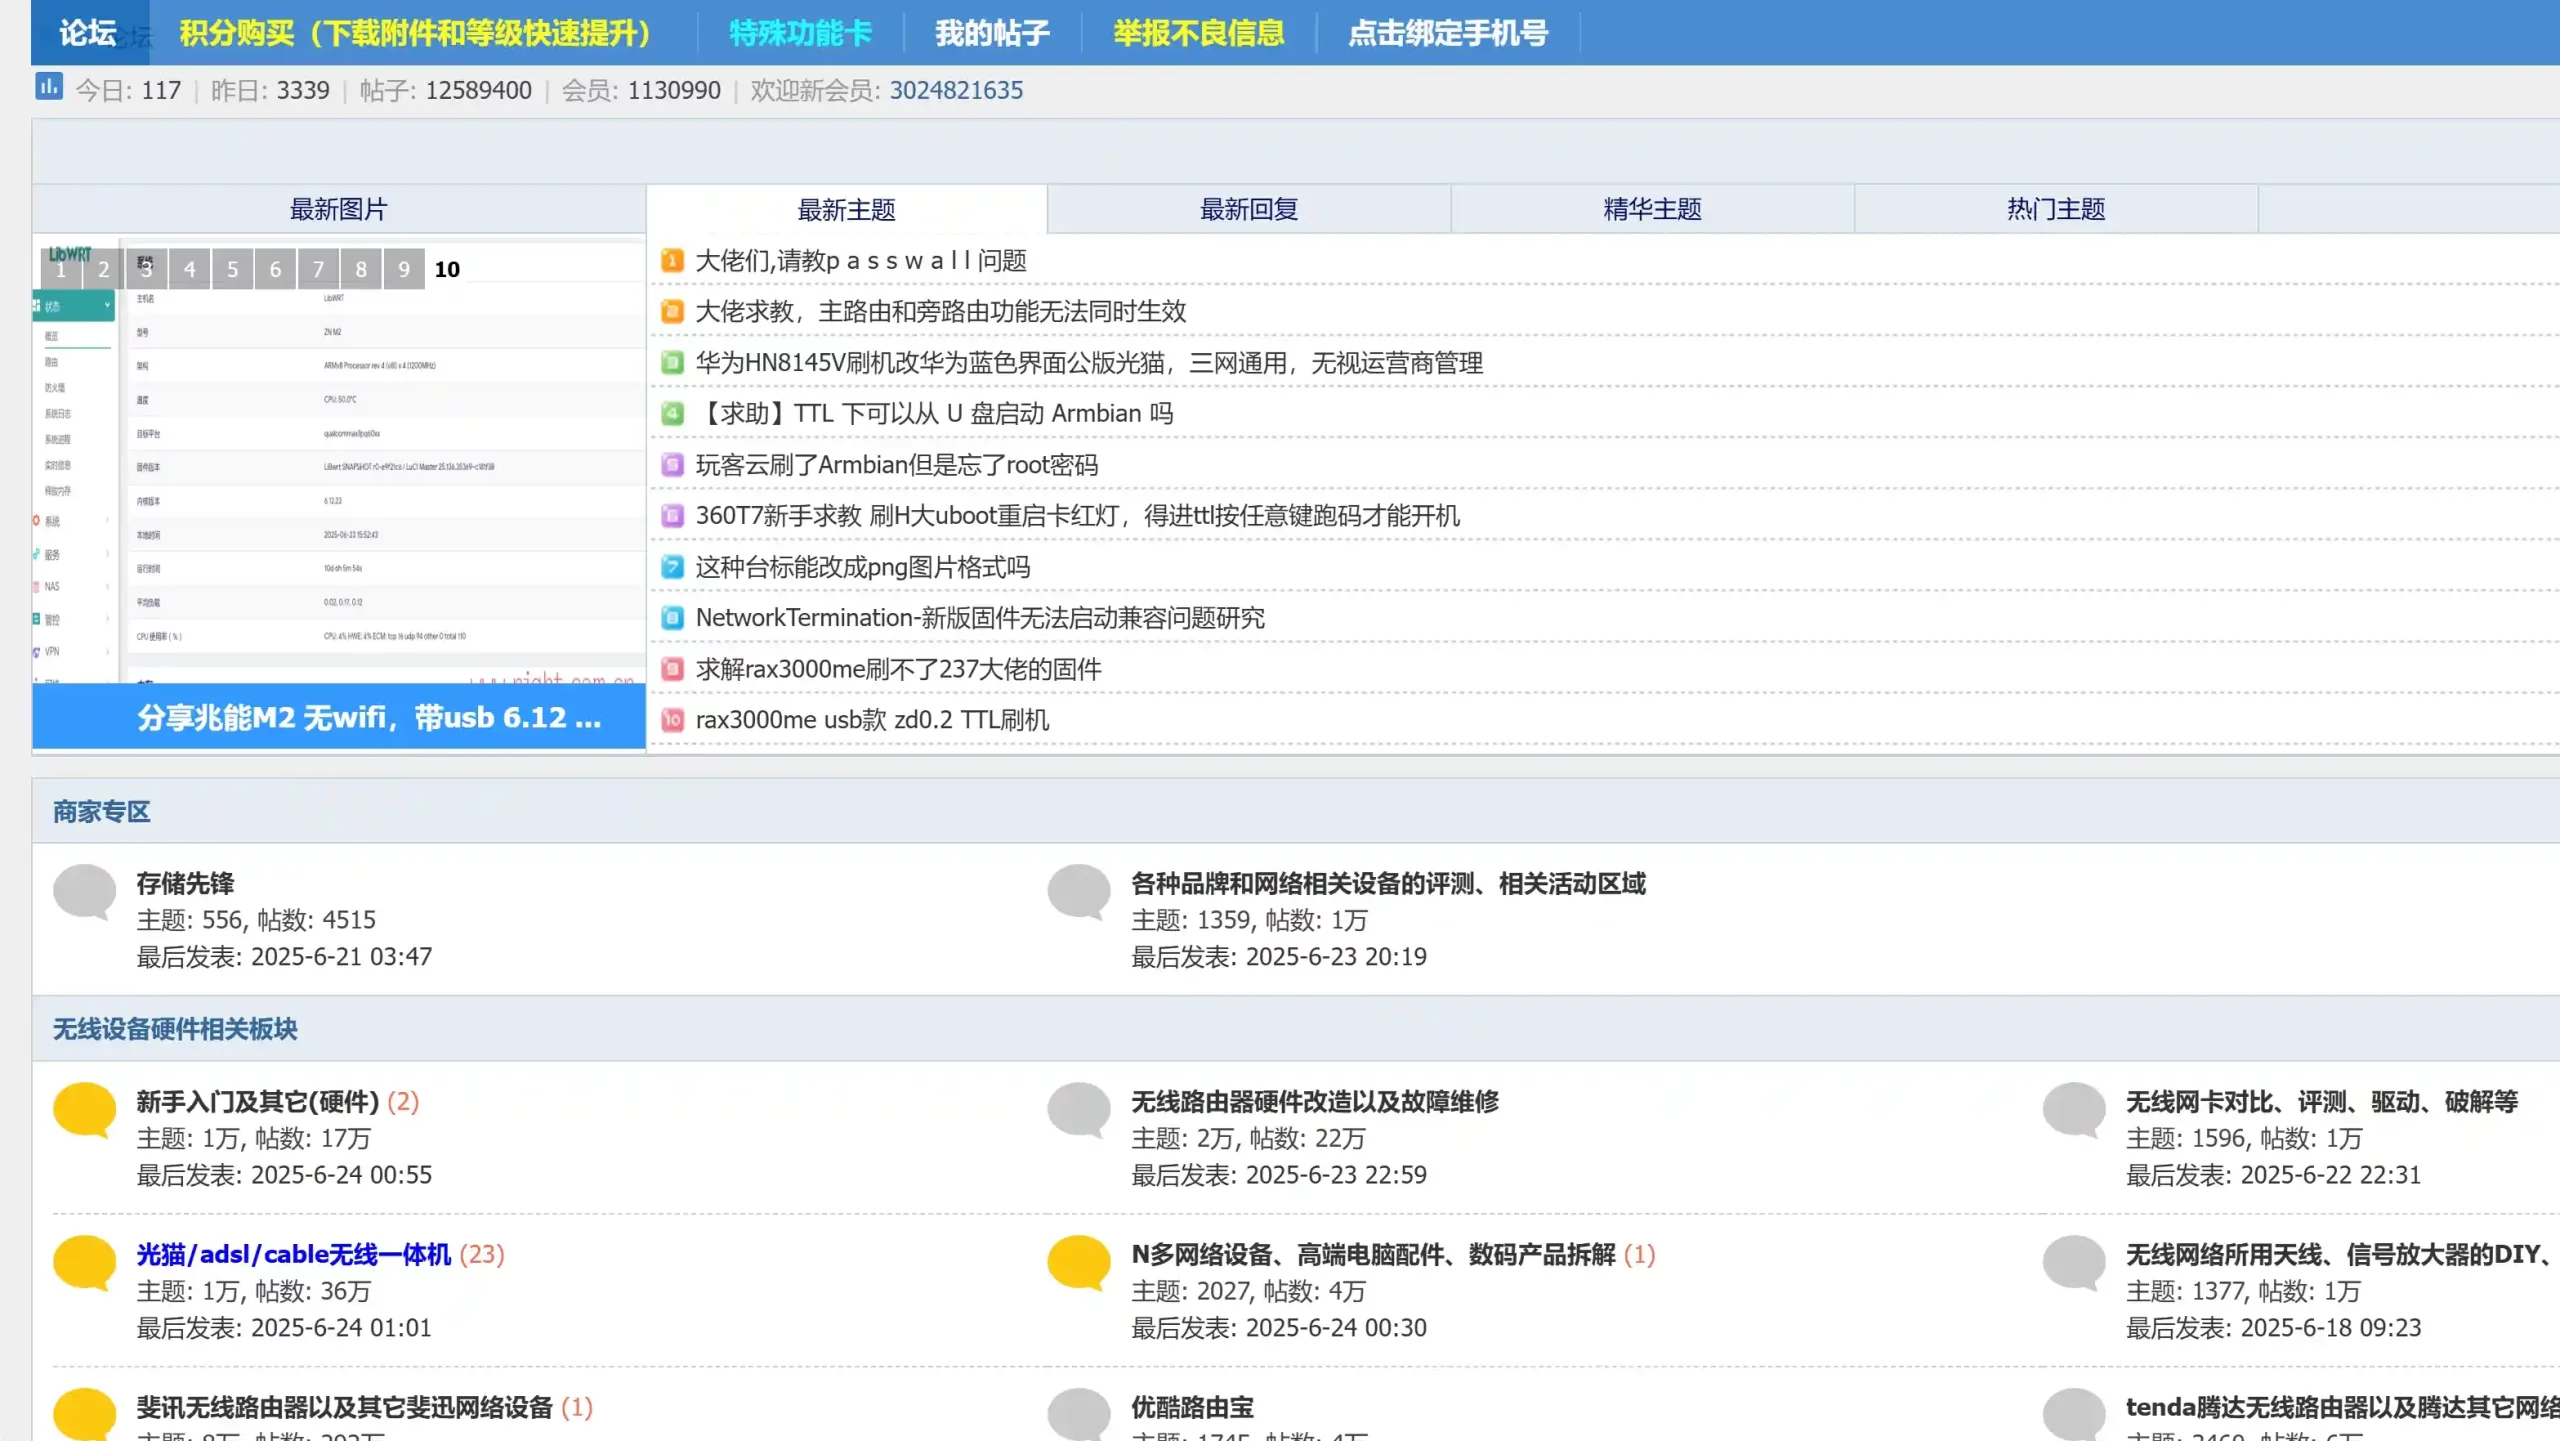Click the rank 8 badge beside NetworkTermination post
Image resolution: width=2560 pixels, height=1441 pixels.
coord(673,618)
